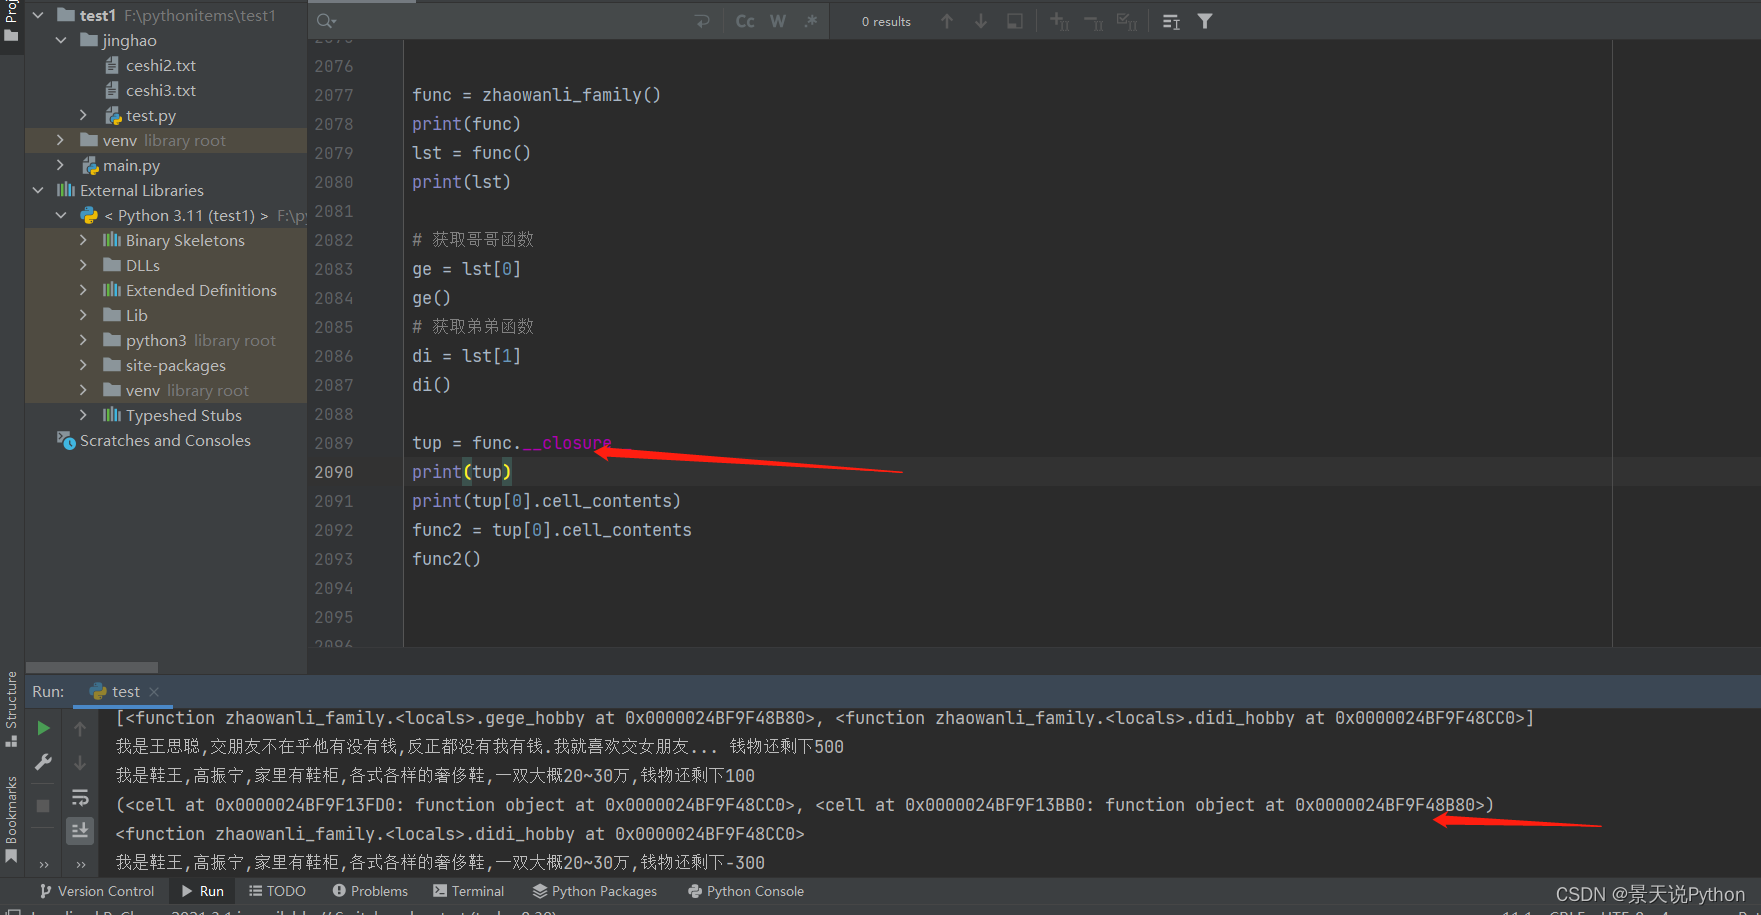Expand the DLLs folder
The height and width of the screenshot is (915, 1761).
coord(83,265)
